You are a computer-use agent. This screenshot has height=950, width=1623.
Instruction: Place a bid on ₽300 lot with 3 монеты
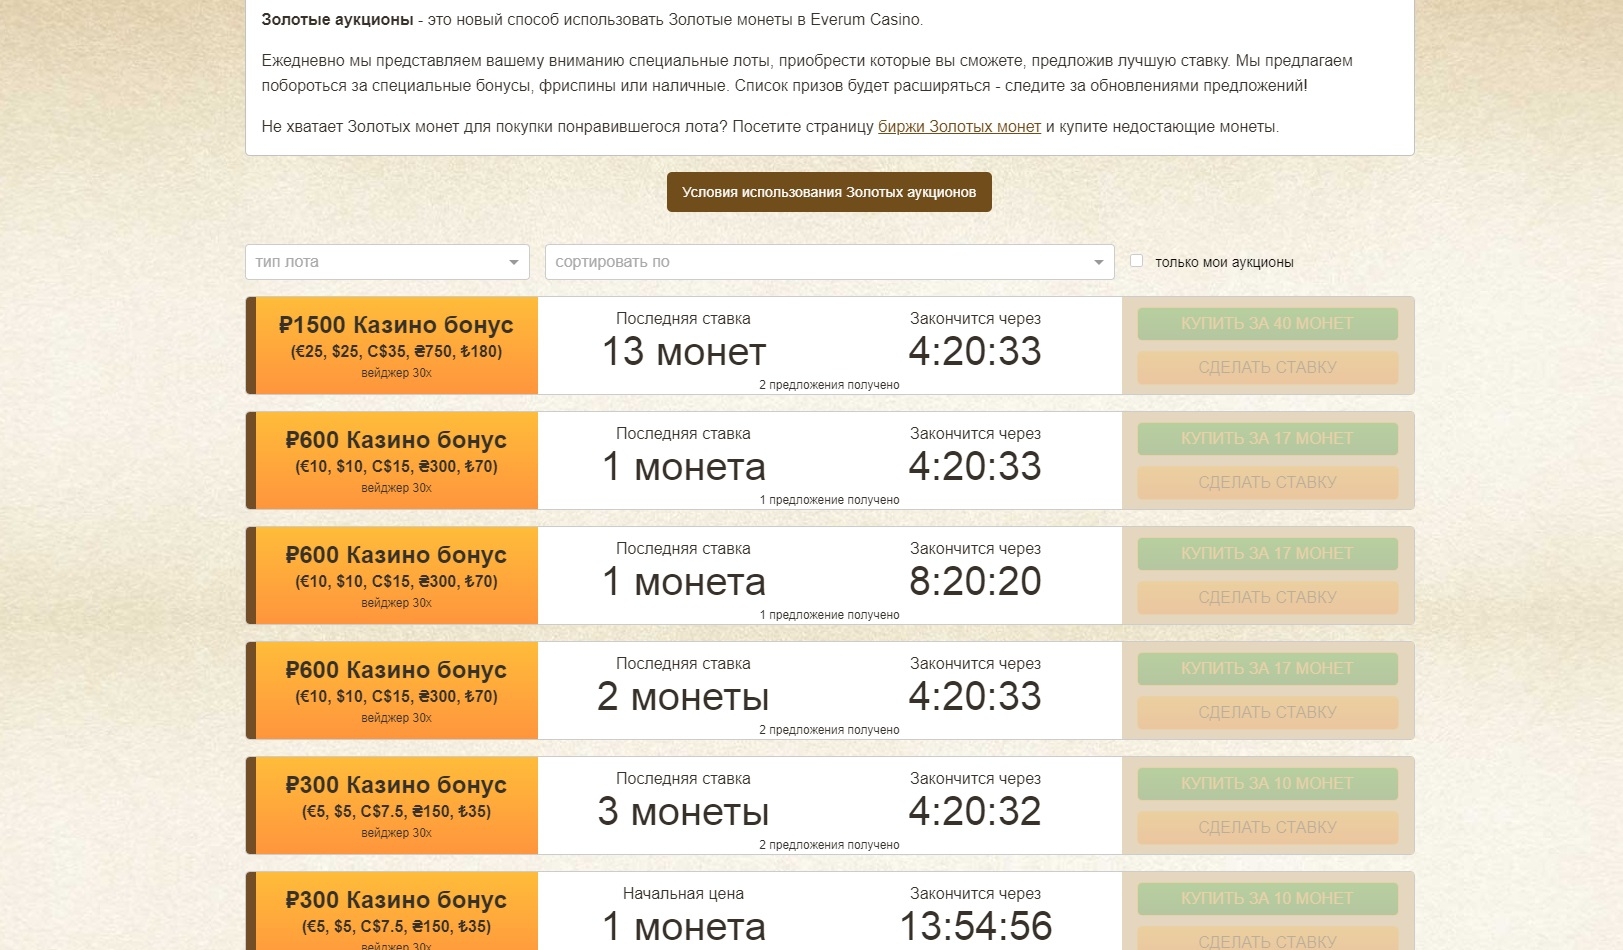tap(1267, 827)
